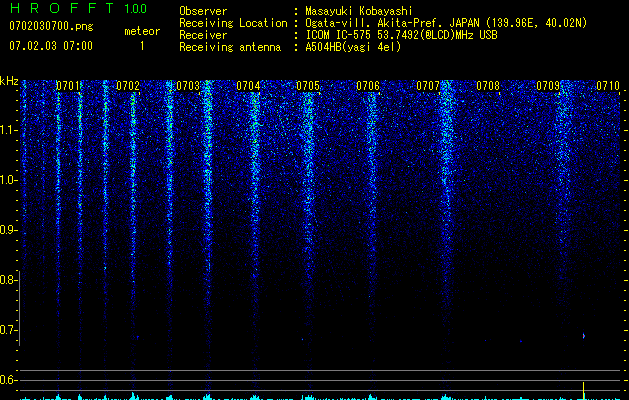Select the 0705 time marker

[308, 87]
